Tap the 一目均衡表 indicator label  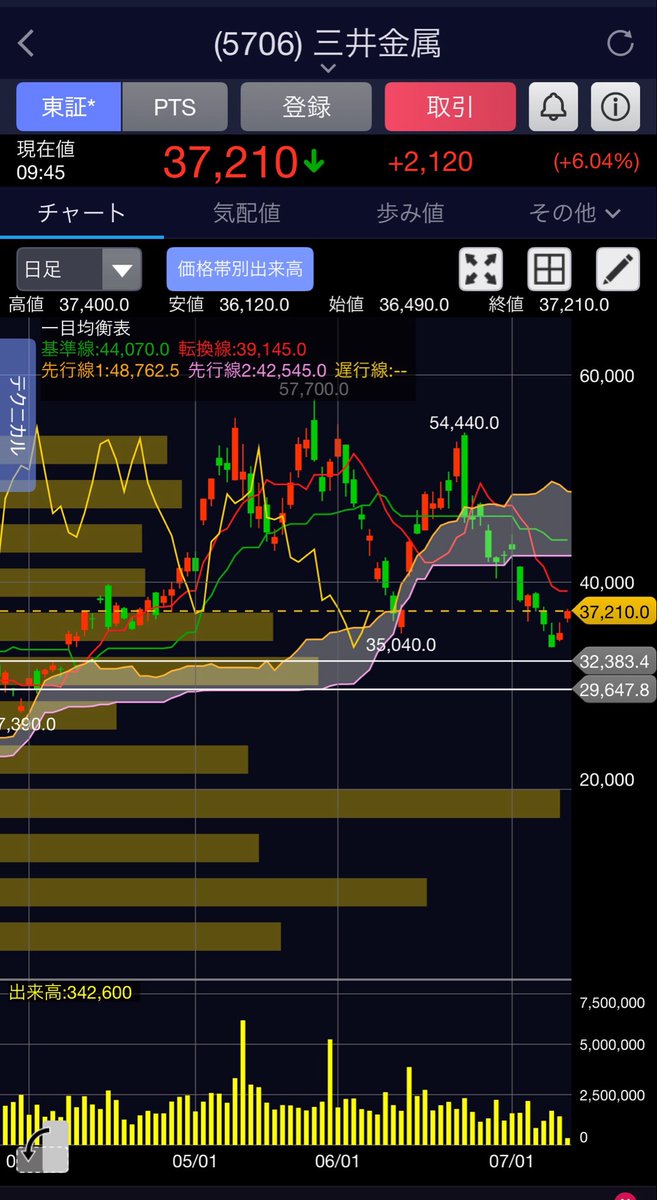pyautogui.click(x=86, y=328)
